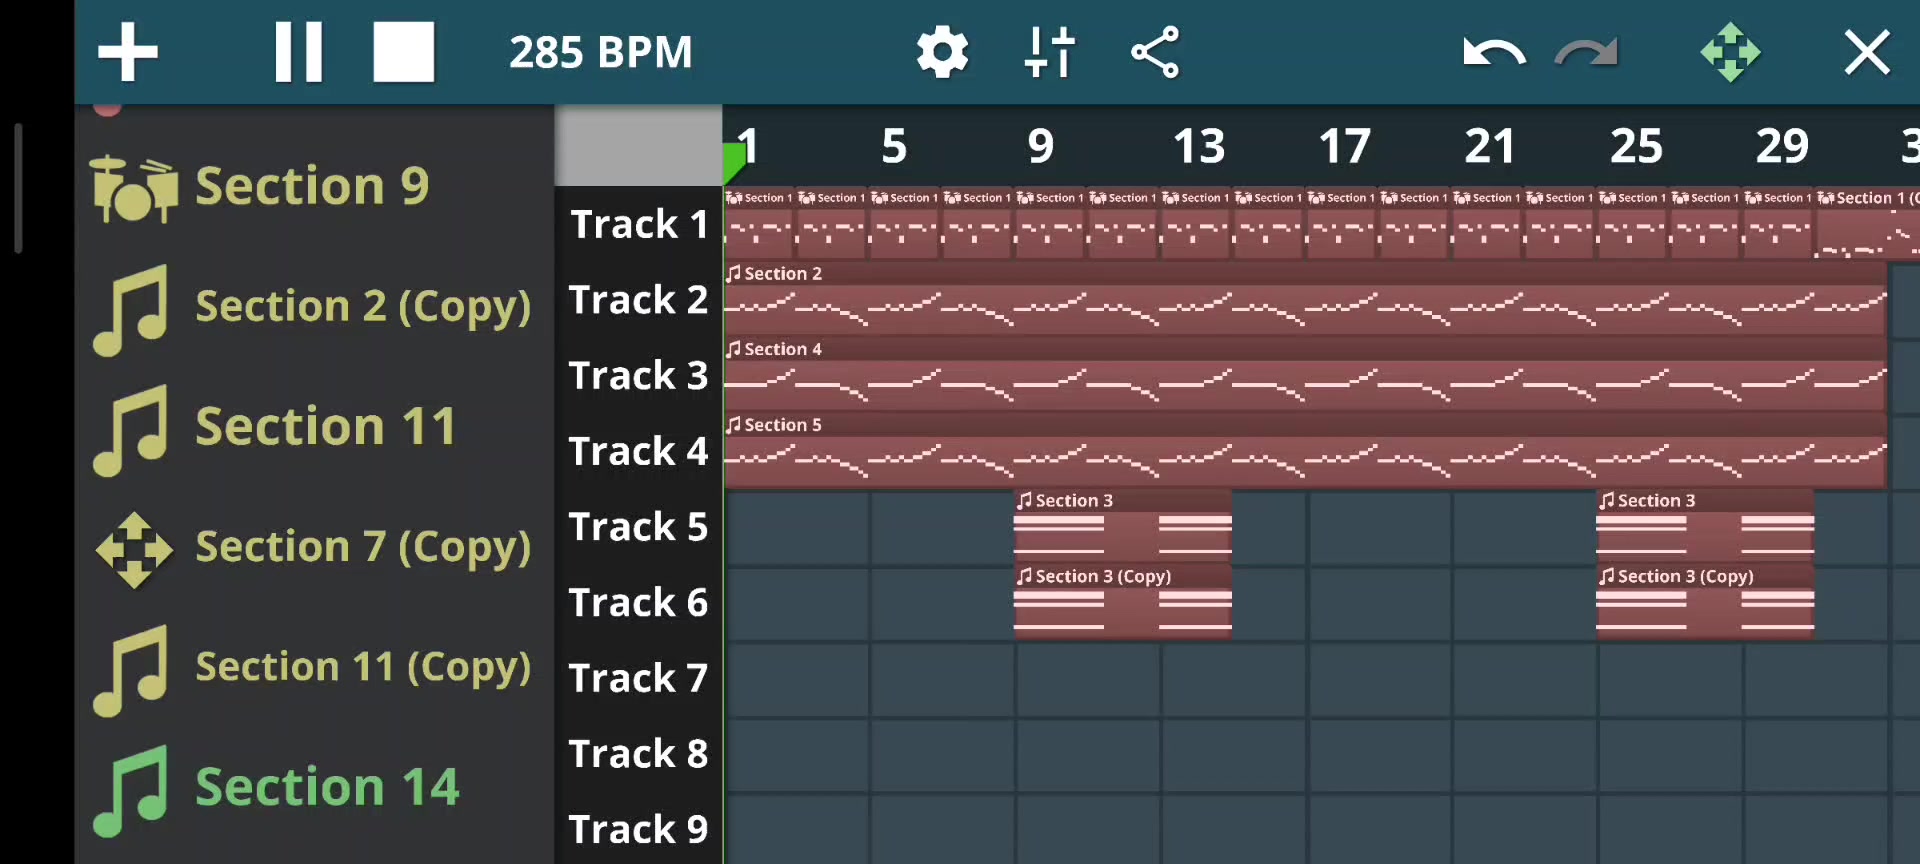The image size is (1920, 864).
Task: Select the Track 7 header
Action: pos(639,678)
